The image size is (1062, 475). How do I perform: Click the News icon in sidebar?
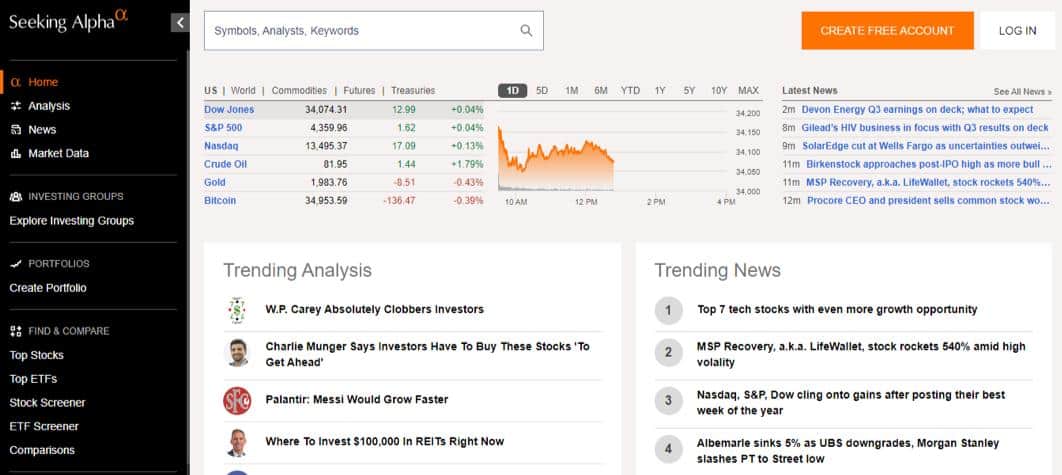click(x=16, y=129)
